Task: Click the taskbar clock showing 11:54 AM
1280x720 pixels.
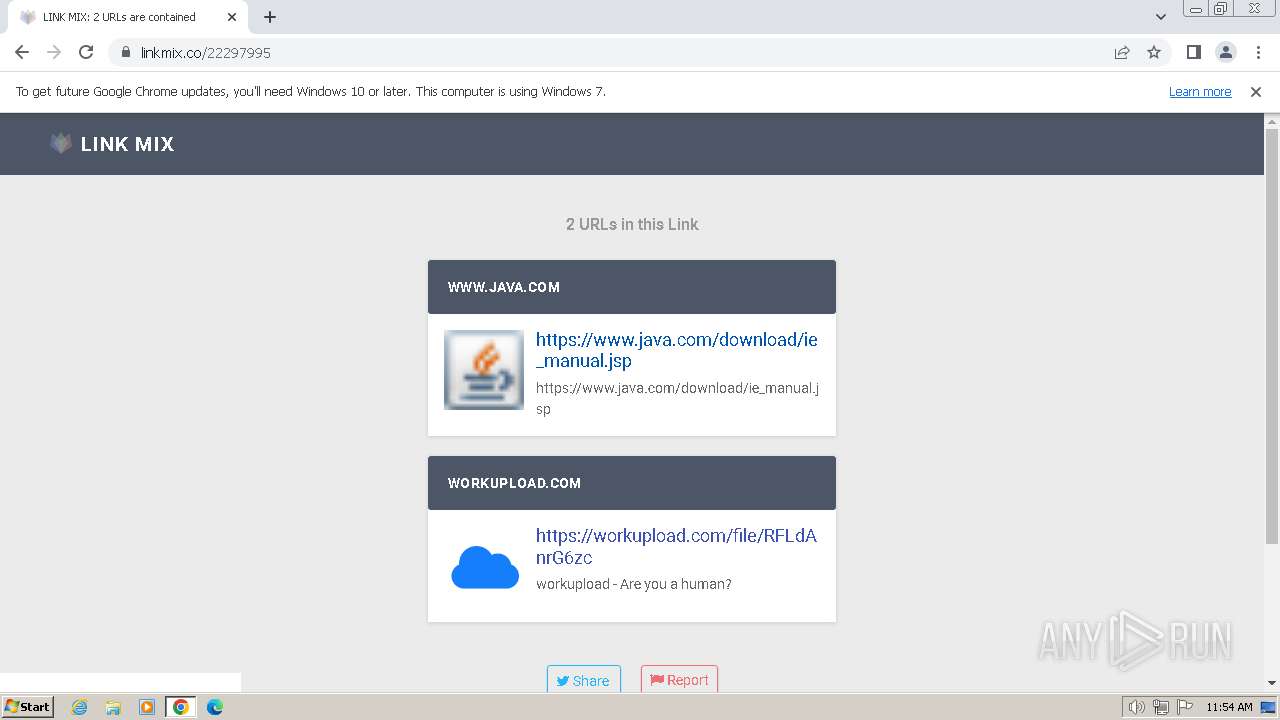Action: tap(1229, 707)
